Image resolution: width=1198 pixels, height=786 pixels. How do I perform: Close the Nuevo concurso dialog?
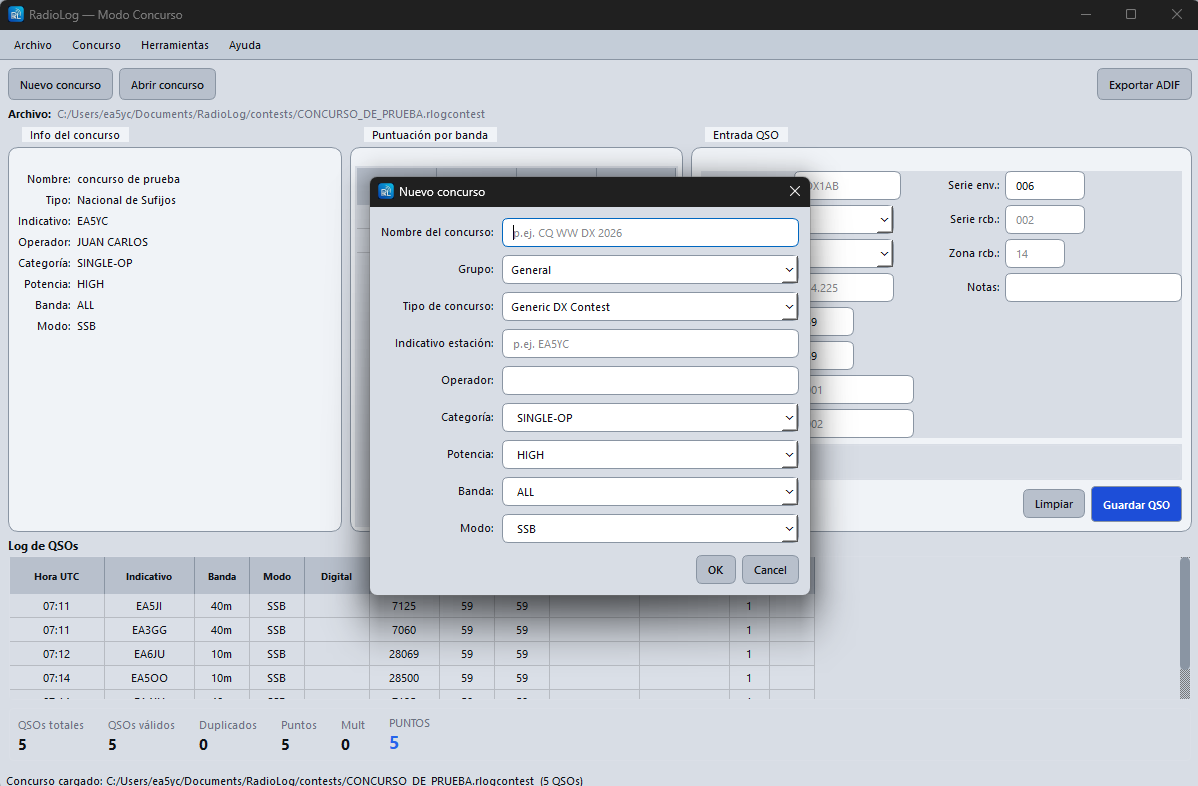(795, 192)
